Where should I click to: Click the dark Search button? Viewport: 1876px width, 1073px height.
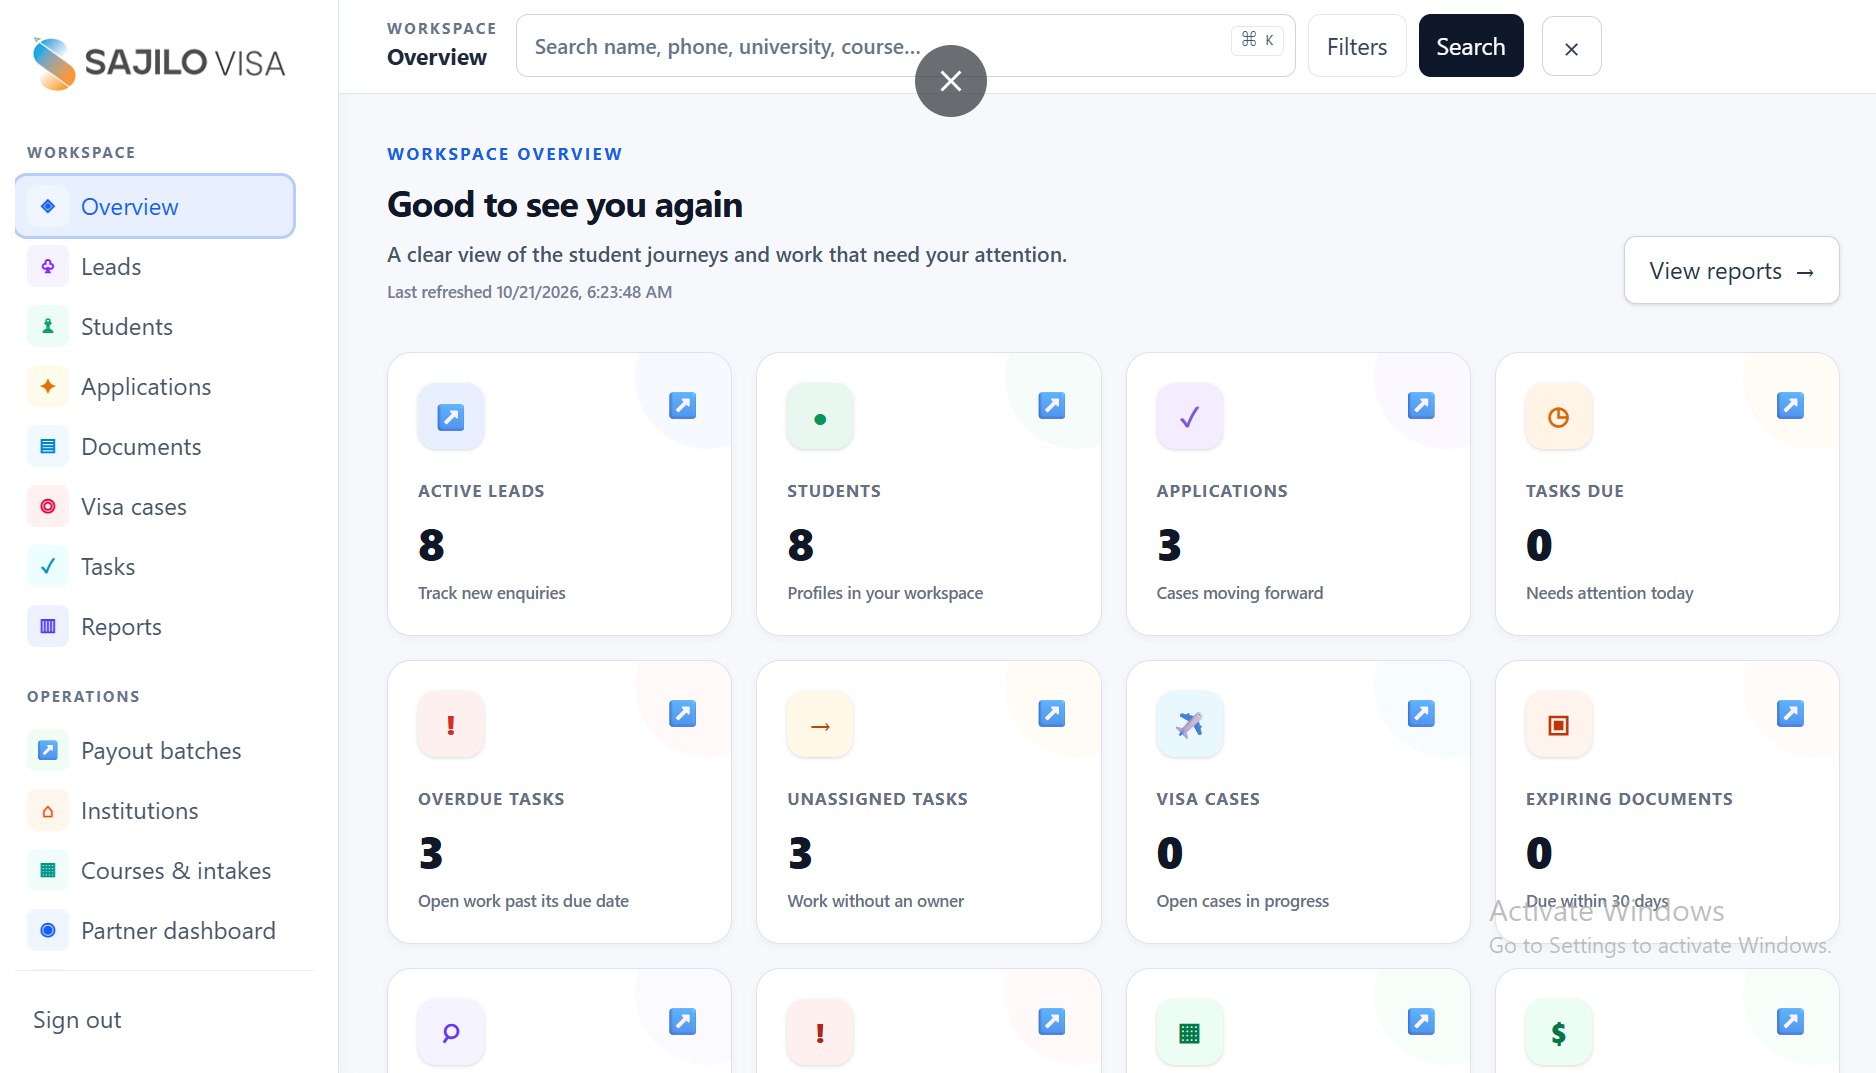(x=1470, y=46)
